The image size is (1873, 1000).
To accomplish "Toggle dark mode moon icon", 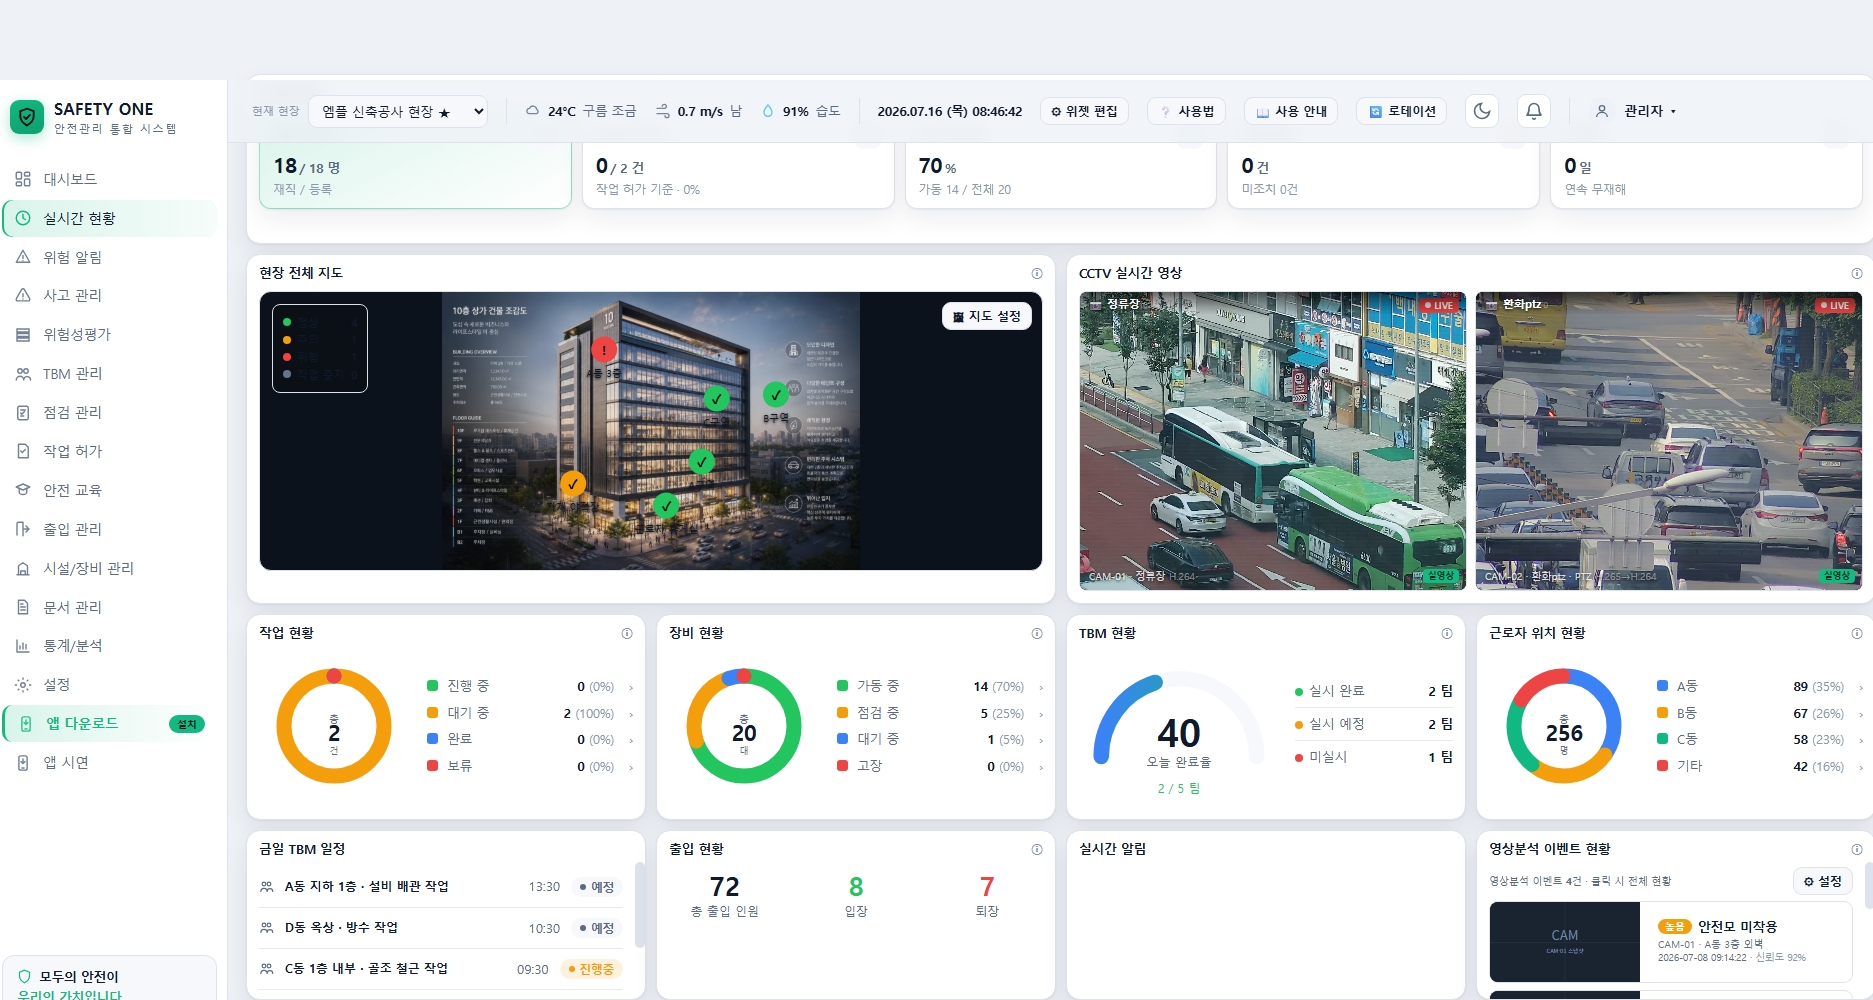I will (1482, 111).
